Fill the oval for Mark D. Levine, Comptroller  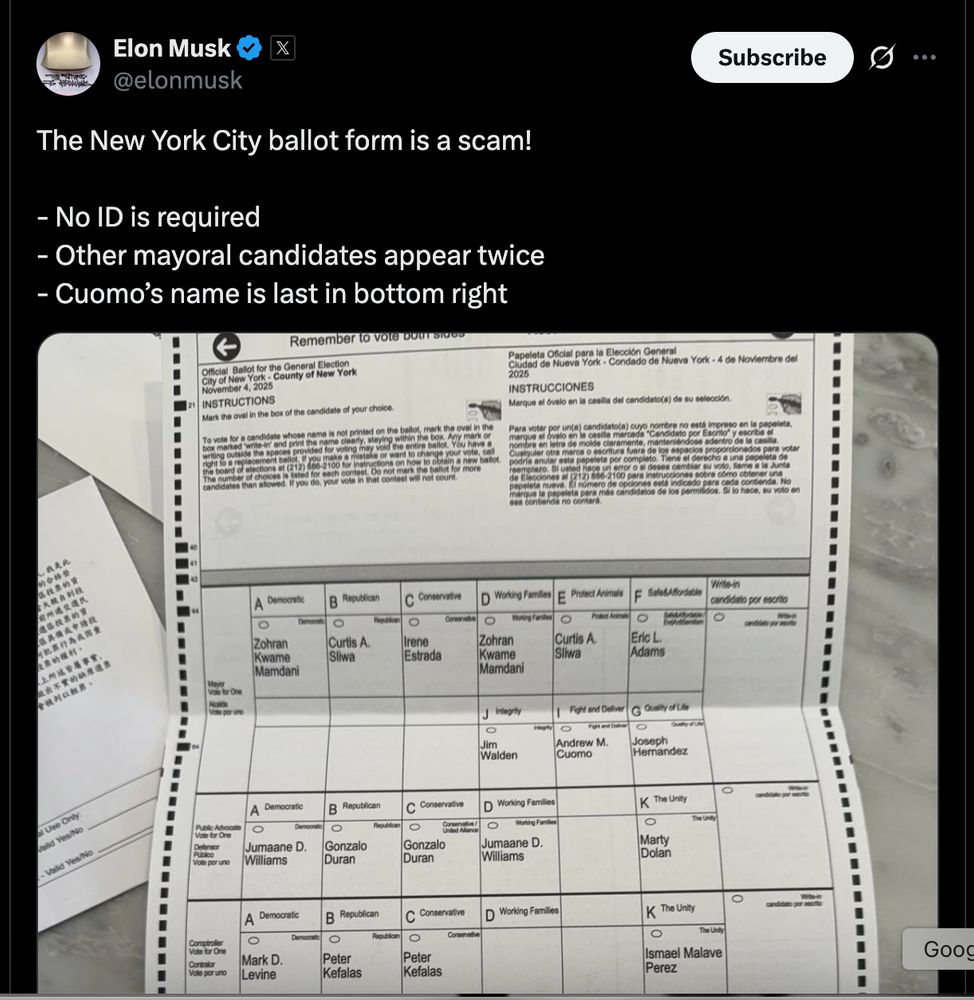[254, 939]
